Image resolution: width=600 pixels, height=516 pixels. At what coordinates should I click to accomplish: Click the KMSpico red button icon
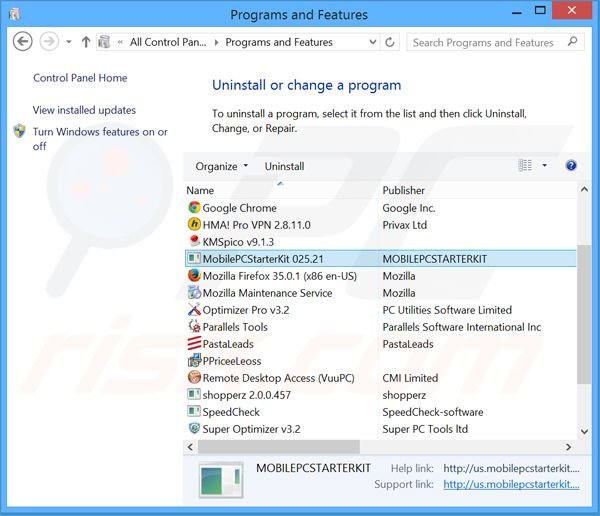pyautogui.click(x=194, y=241)
